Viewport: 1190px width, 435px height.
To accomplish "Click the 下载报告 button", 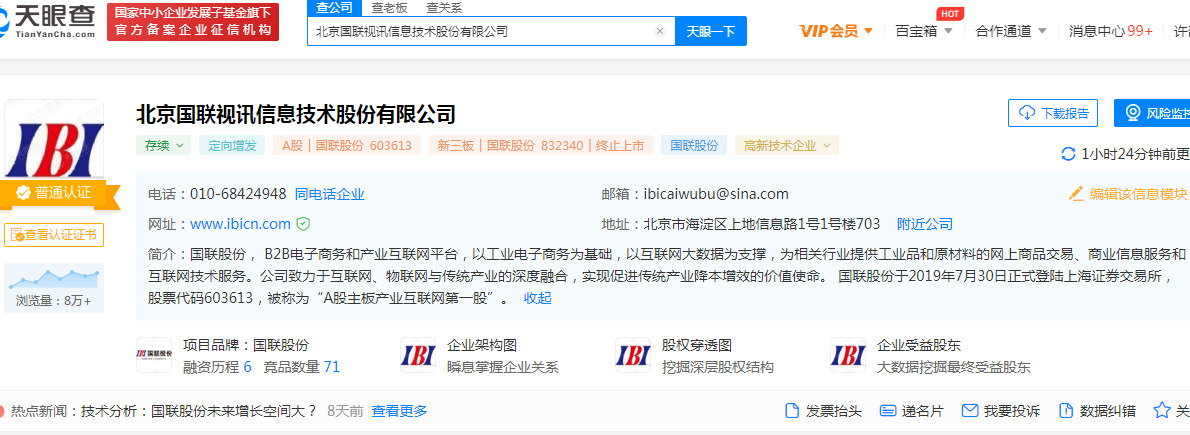I will point(1054,113).
